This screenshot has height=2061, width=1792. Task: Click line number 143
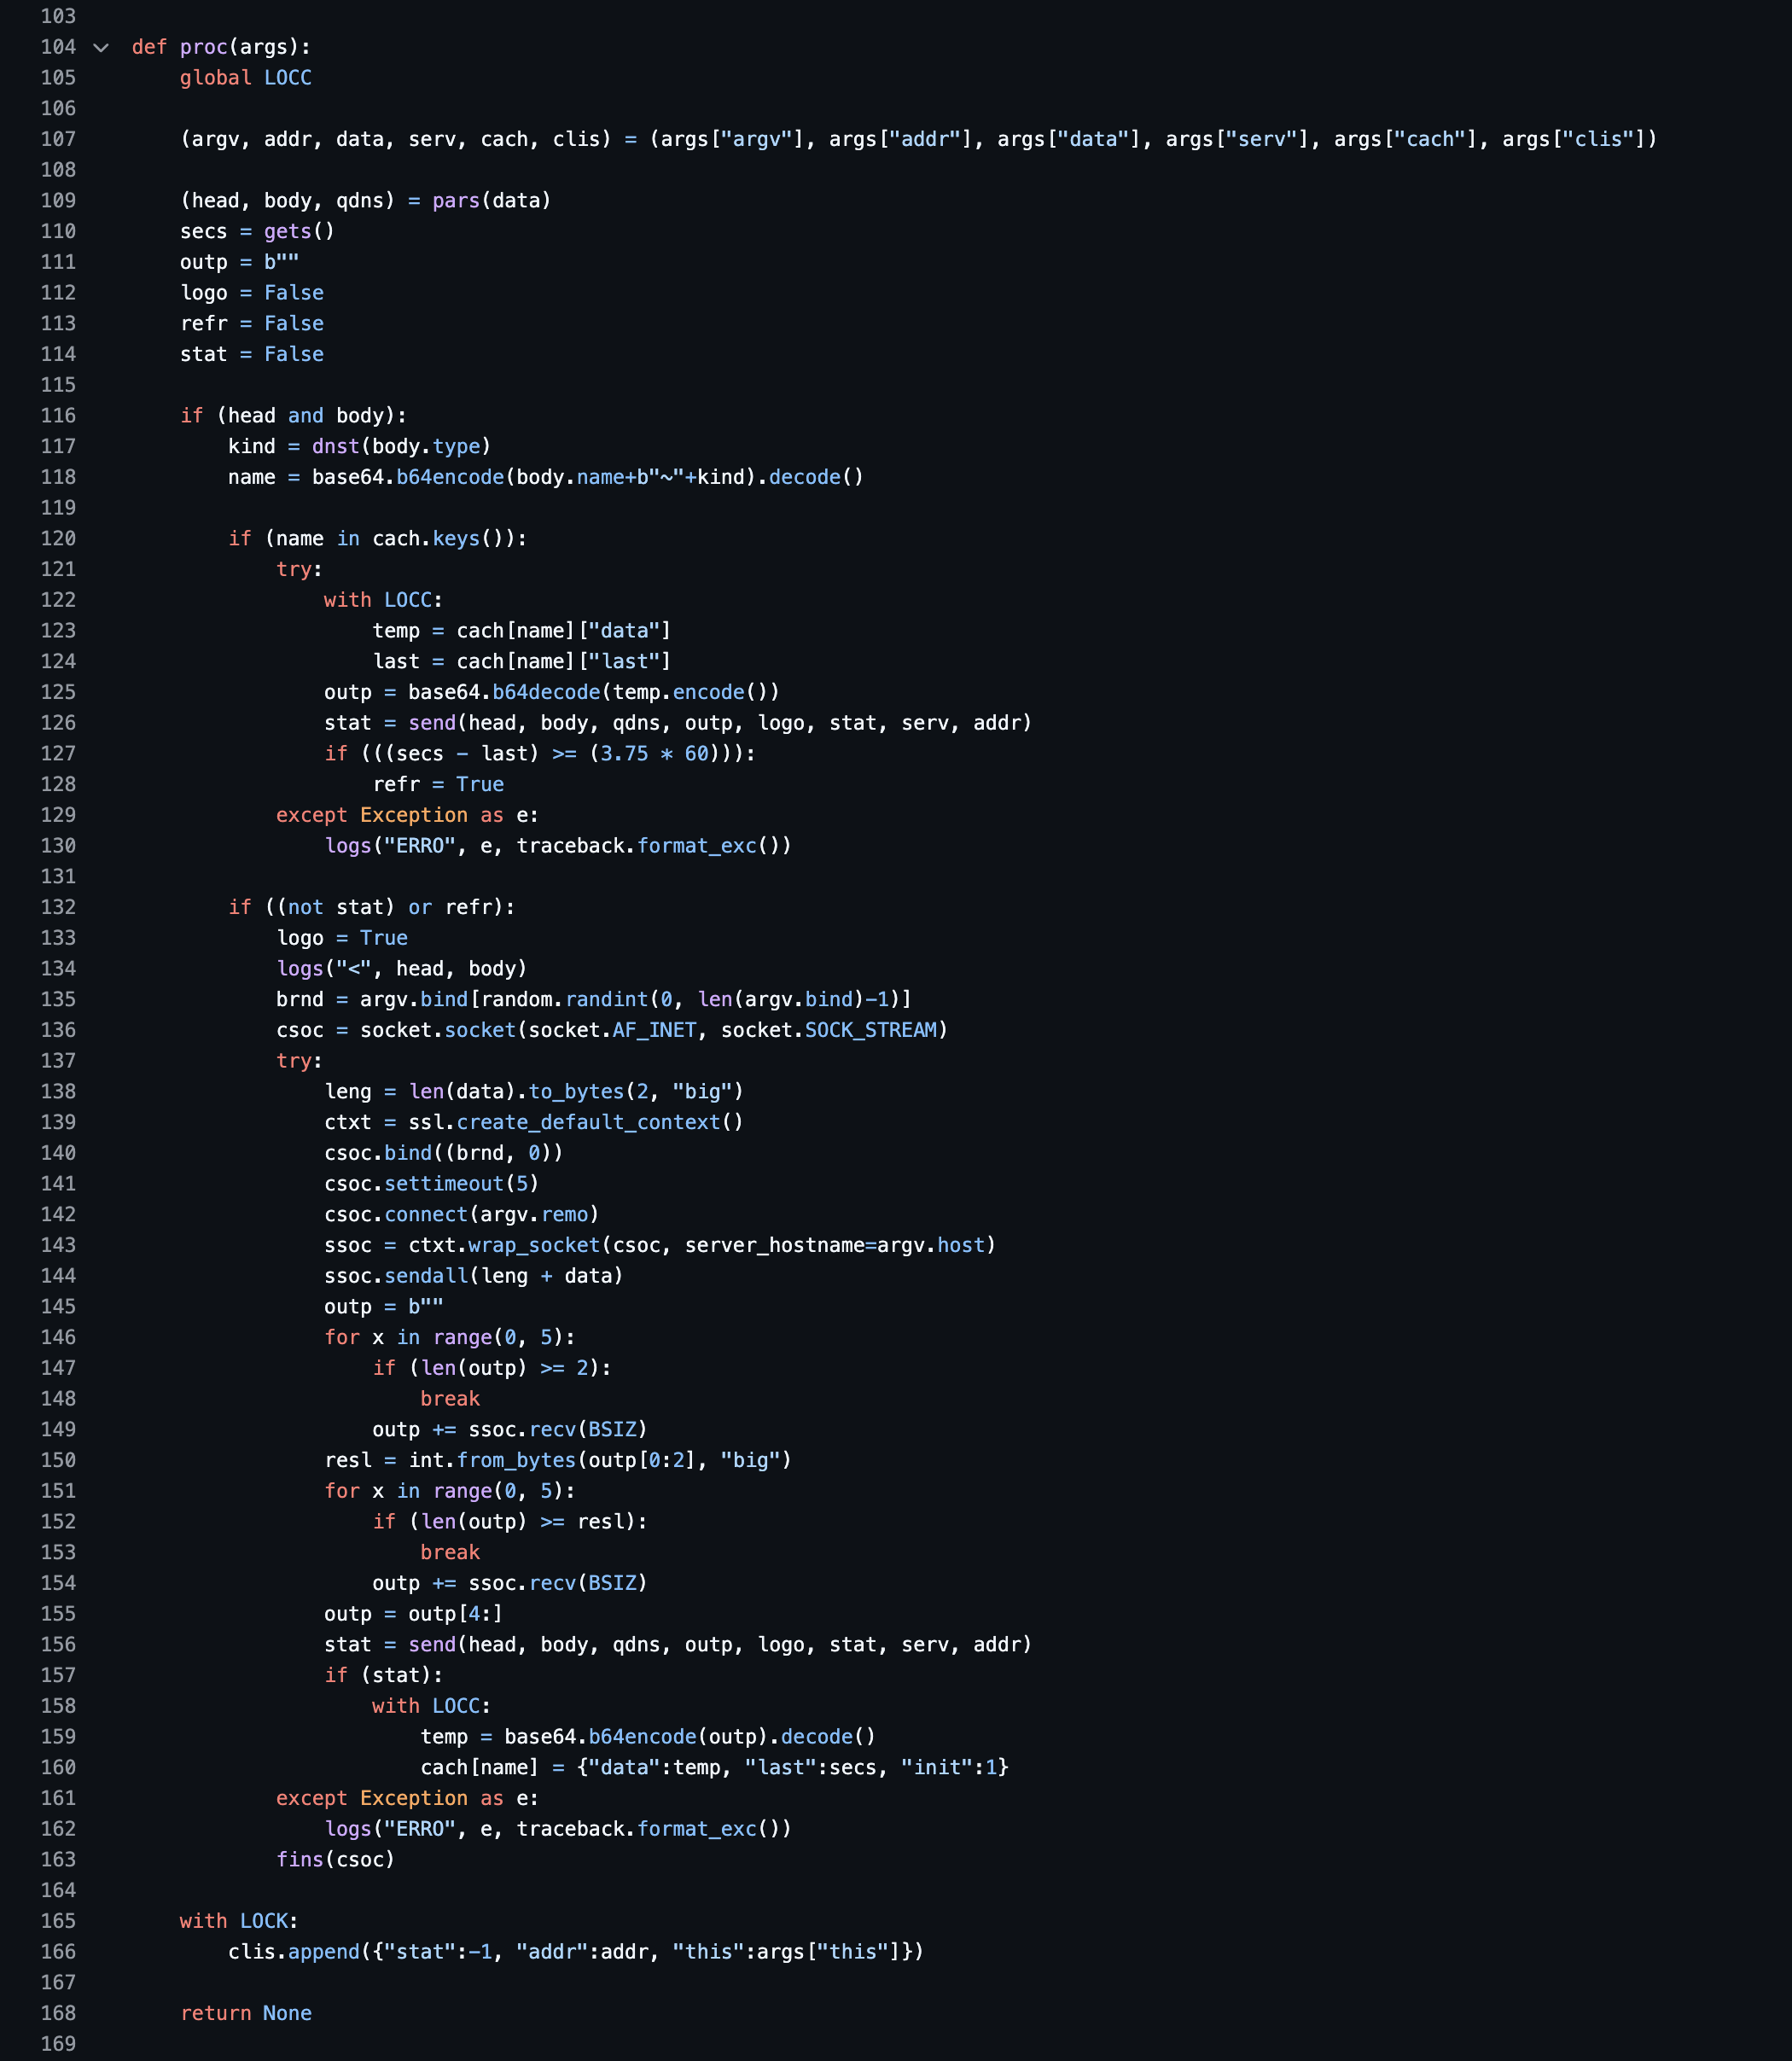click(58, 1245)
